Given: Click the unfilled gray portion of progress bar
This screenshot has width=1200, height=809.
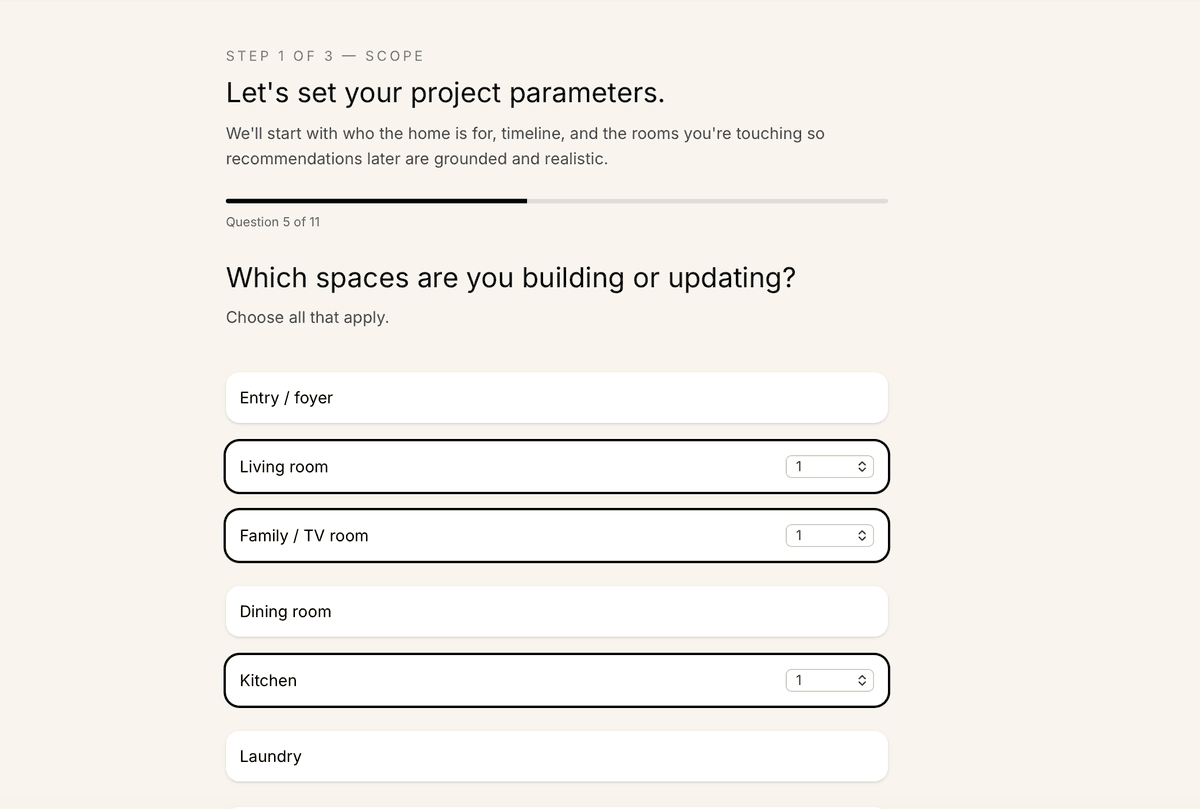Looking at the screenshot, I should tap(707, 201).
